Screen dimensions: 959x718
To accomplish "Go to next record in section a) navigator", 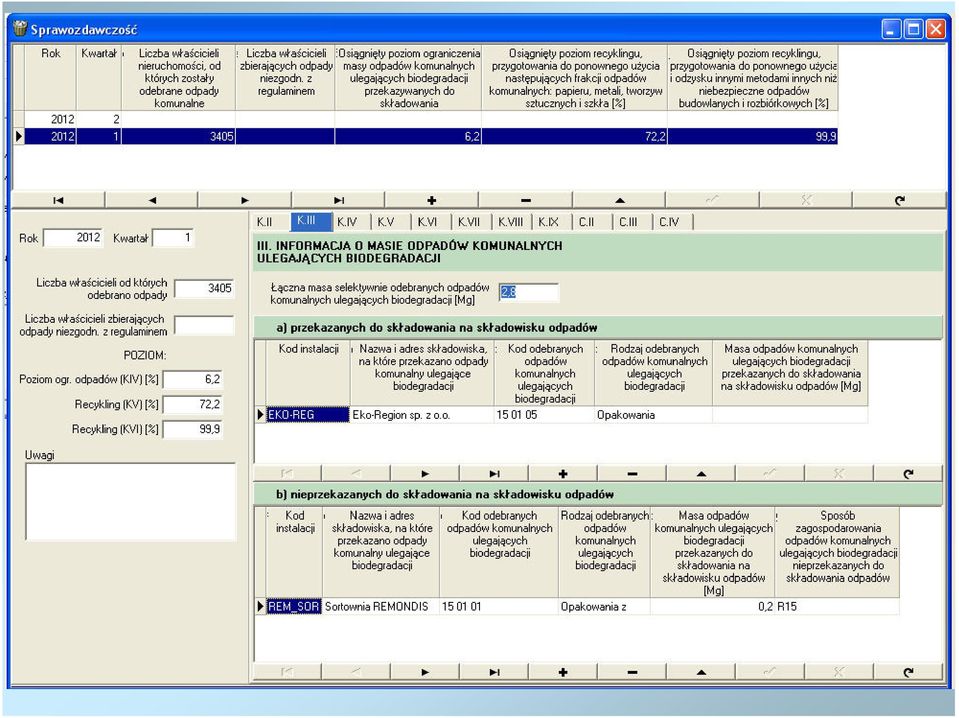I will point(425,473).
